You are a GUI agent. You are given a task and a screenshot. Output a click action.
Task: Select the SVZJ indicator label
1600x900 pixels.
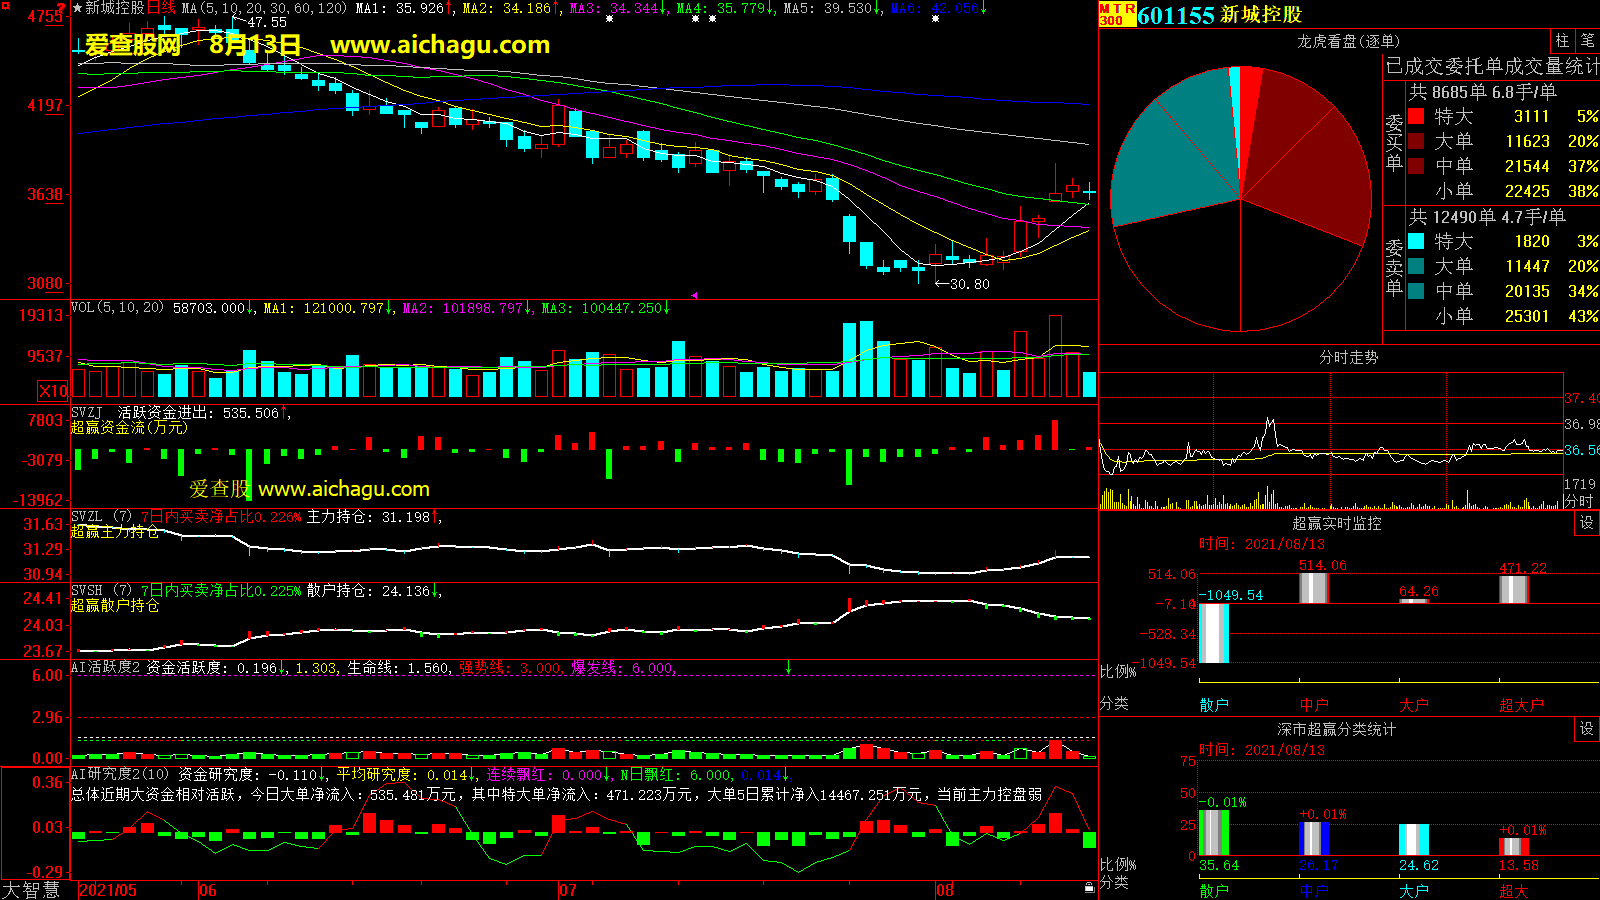coord(86,412)
